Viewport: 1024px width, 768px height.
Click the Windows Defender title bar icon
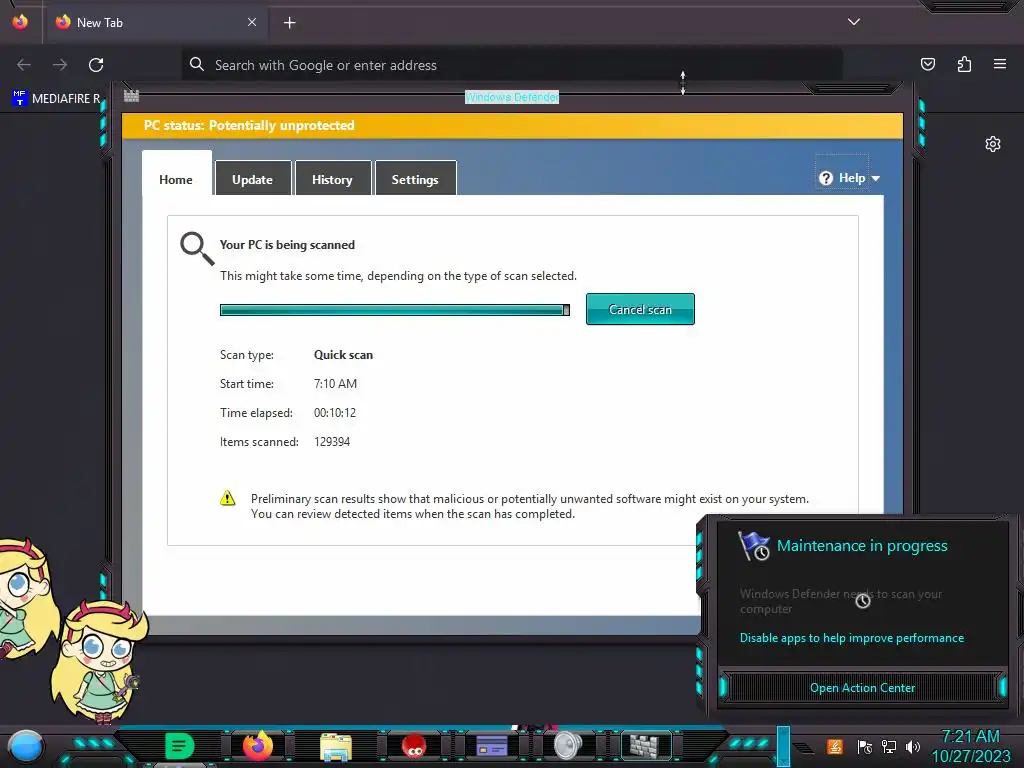[131, 96]
